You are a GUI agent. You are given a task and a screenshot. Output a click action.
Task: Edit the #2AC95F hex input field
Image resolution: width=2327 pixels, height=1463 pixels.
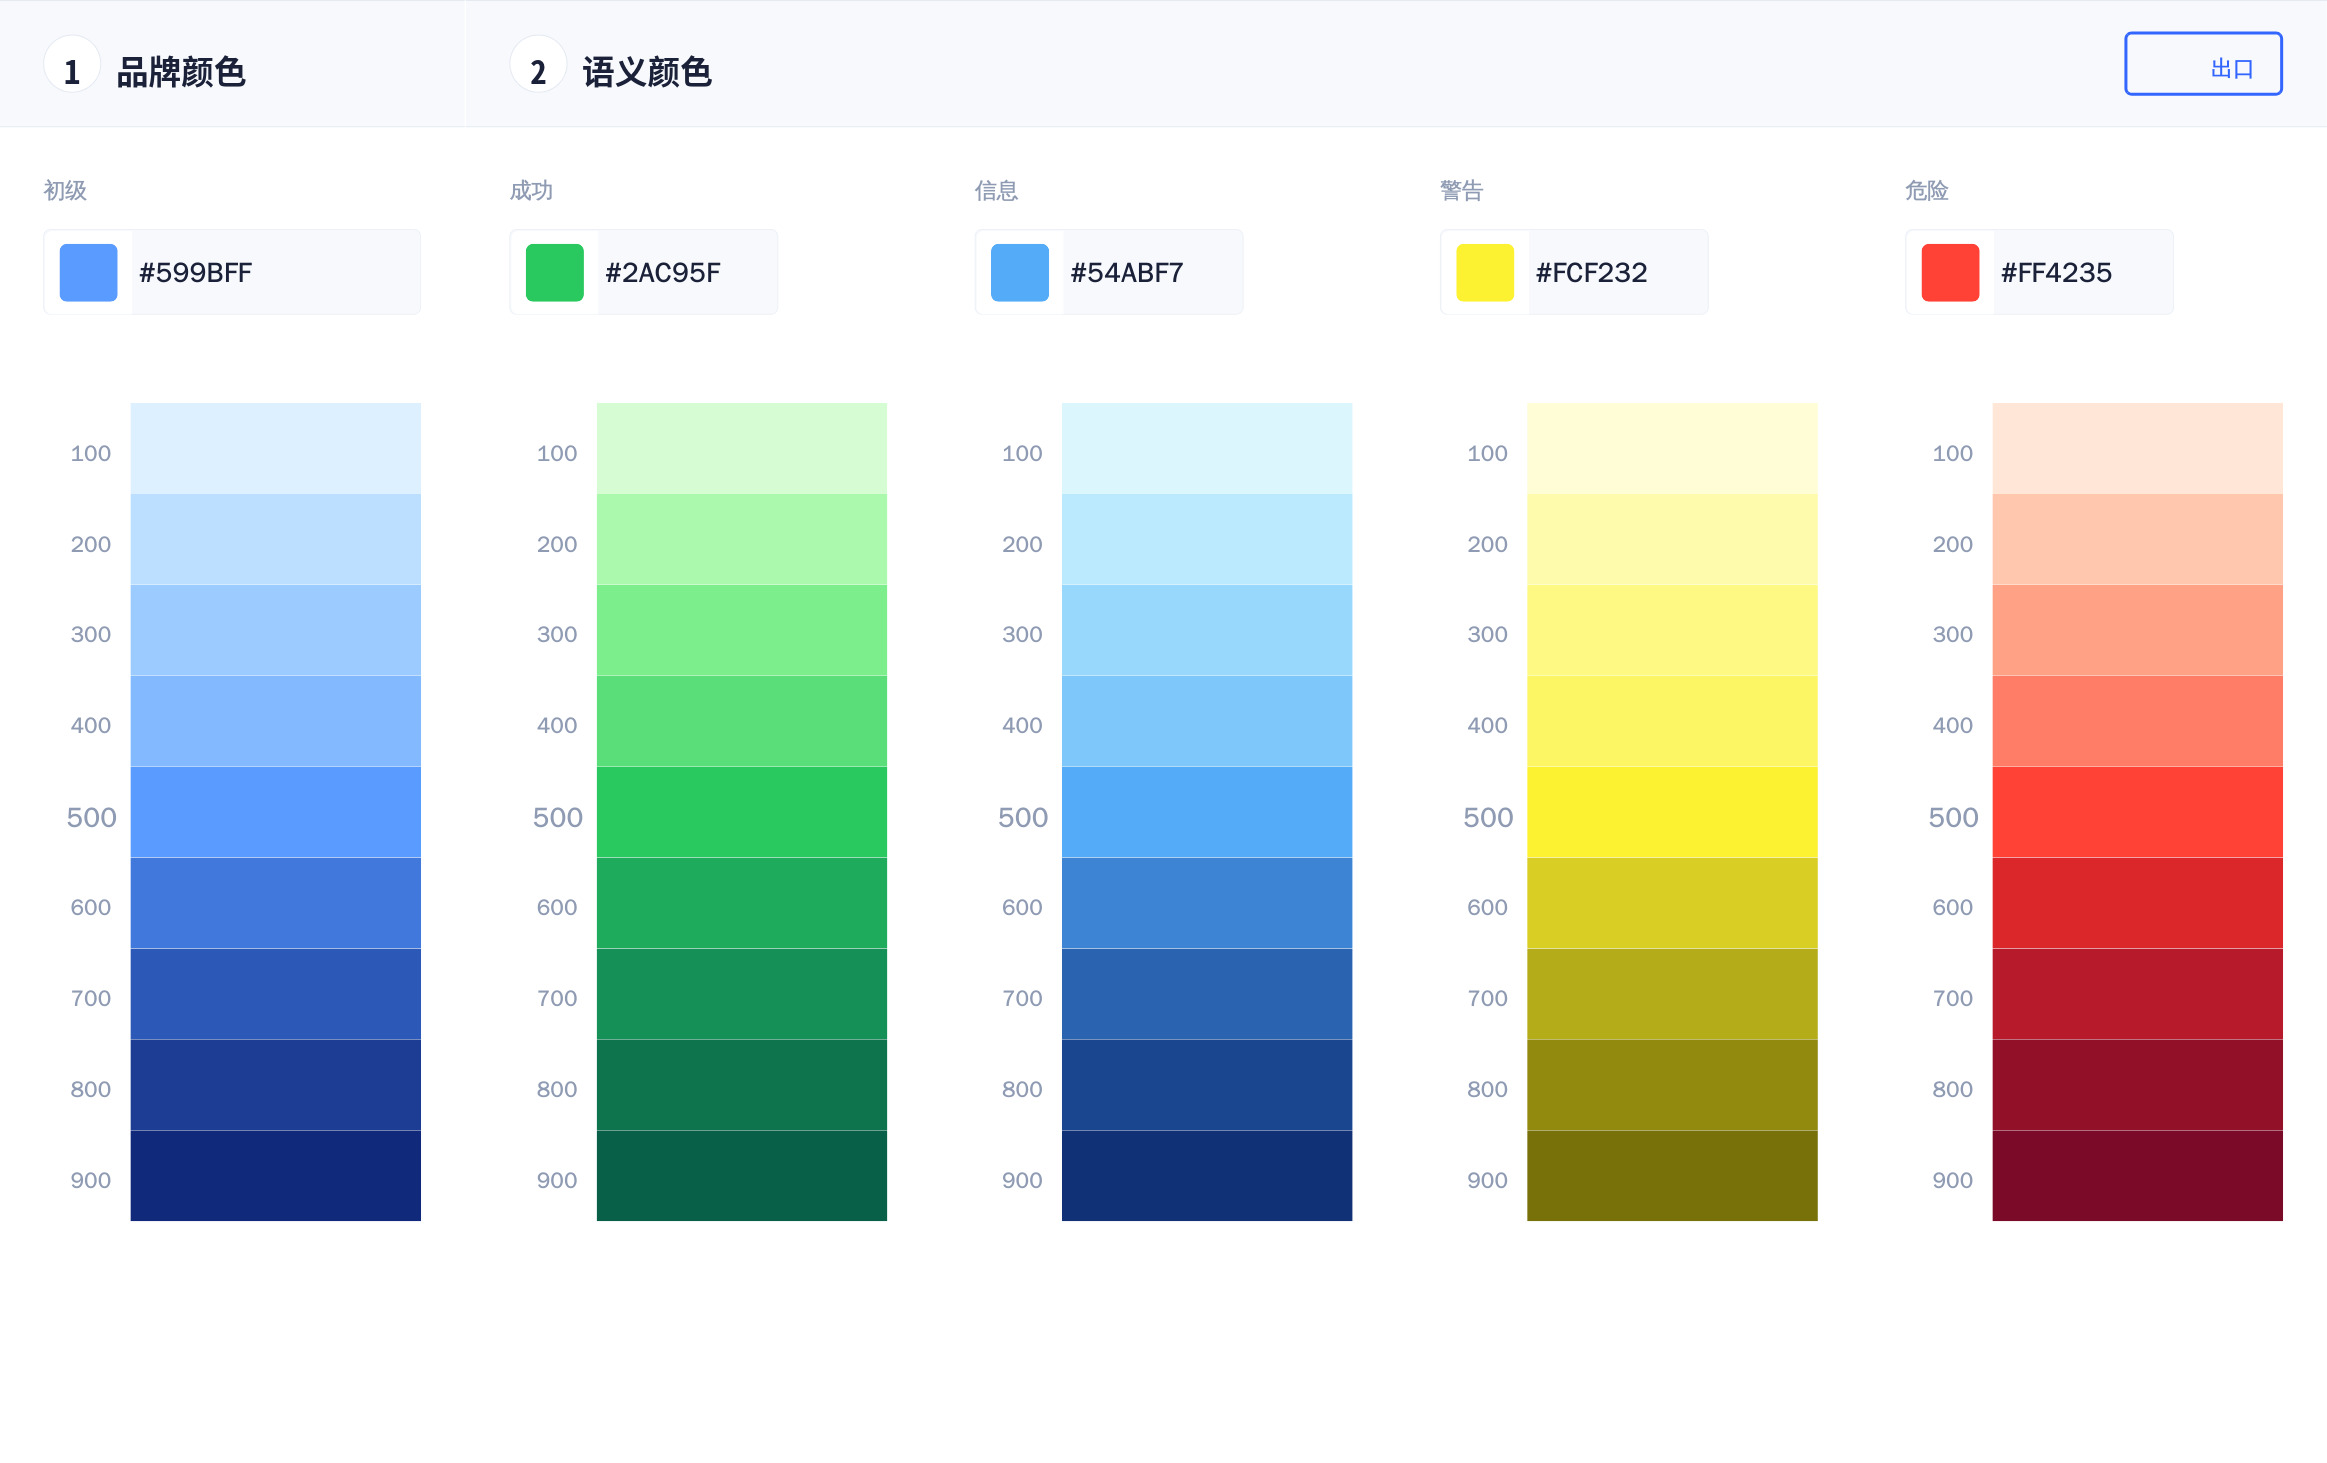pyautogui.click(x=686, y=272)
